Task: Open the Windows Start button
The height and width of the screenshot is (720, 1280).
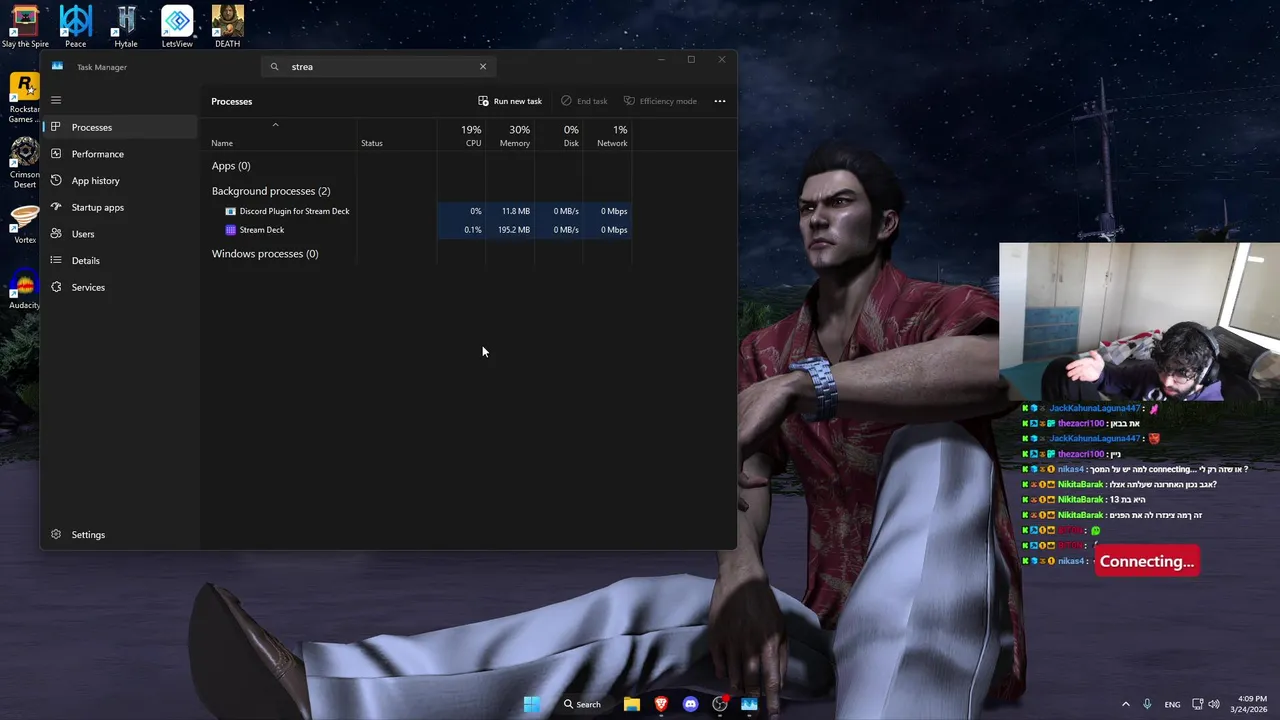Action: point(532,704)
